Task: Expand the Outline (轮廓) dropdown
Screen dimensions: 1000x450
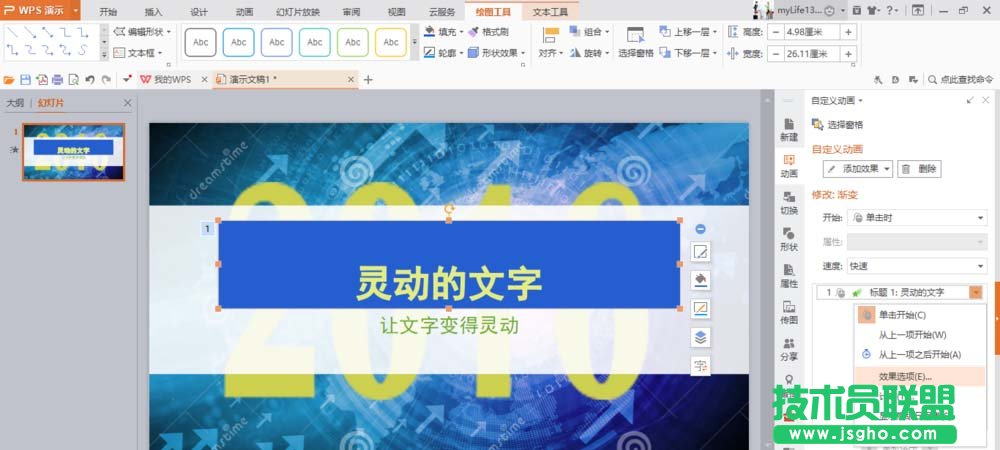Action: [460, 53]
